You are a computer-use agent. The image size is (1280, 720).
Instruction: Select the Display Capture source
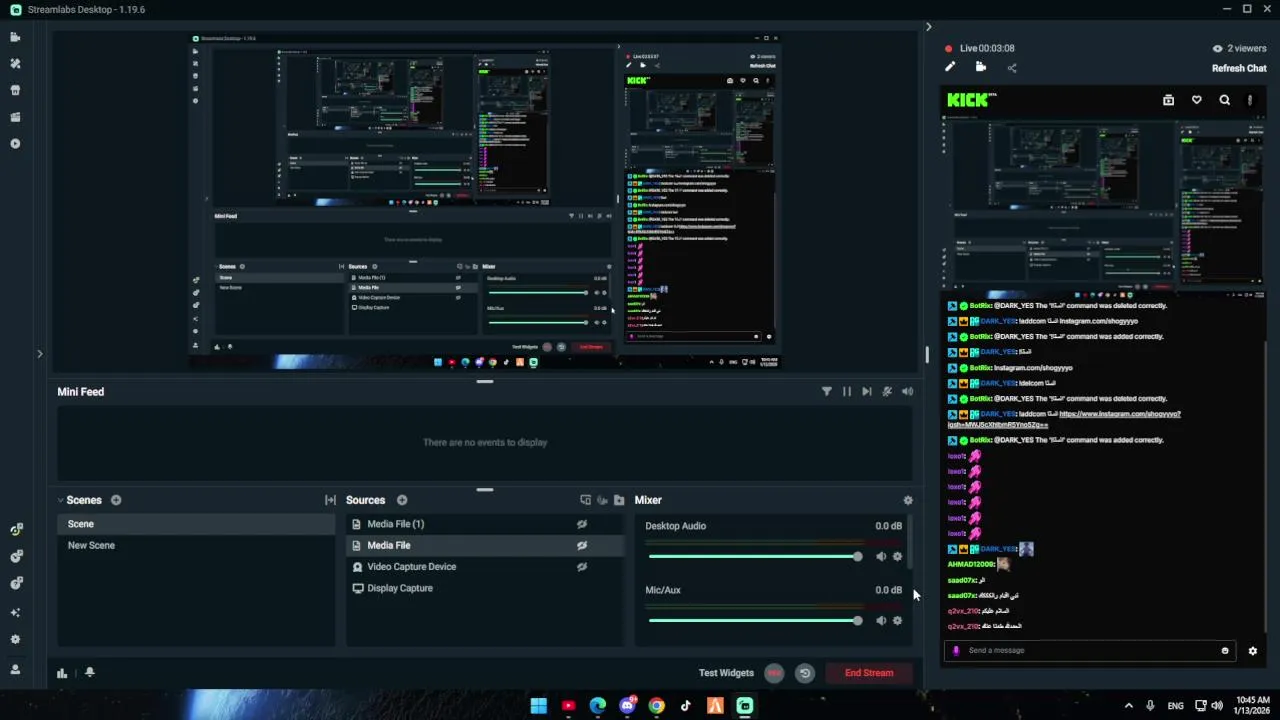[x=485, y=588]
